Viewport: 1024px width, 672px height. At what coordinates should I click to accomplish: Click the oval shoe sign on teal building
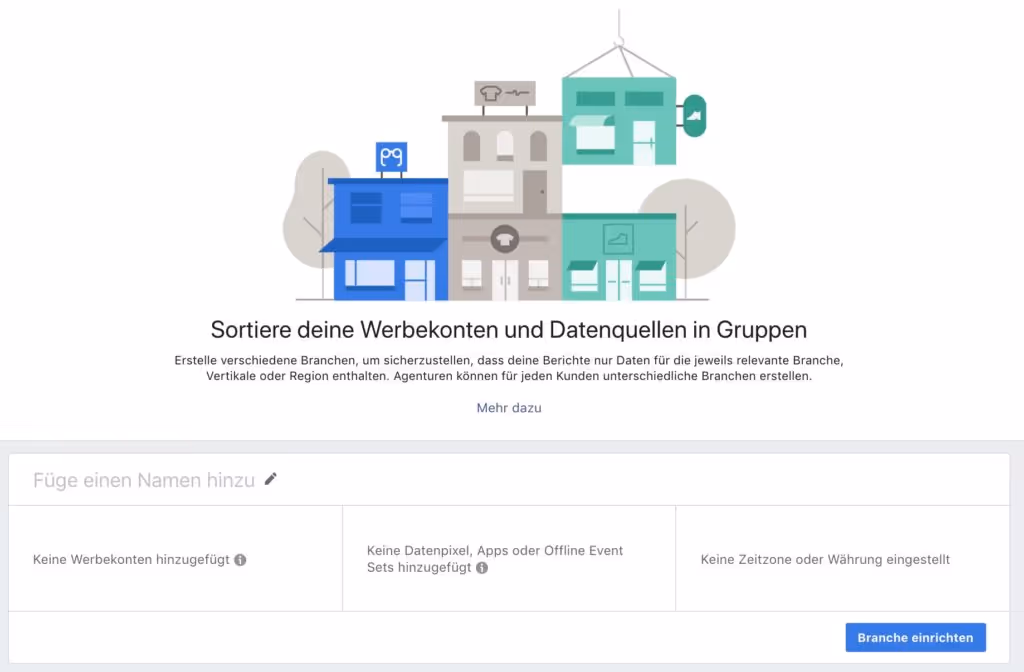(x=694, y=116)
